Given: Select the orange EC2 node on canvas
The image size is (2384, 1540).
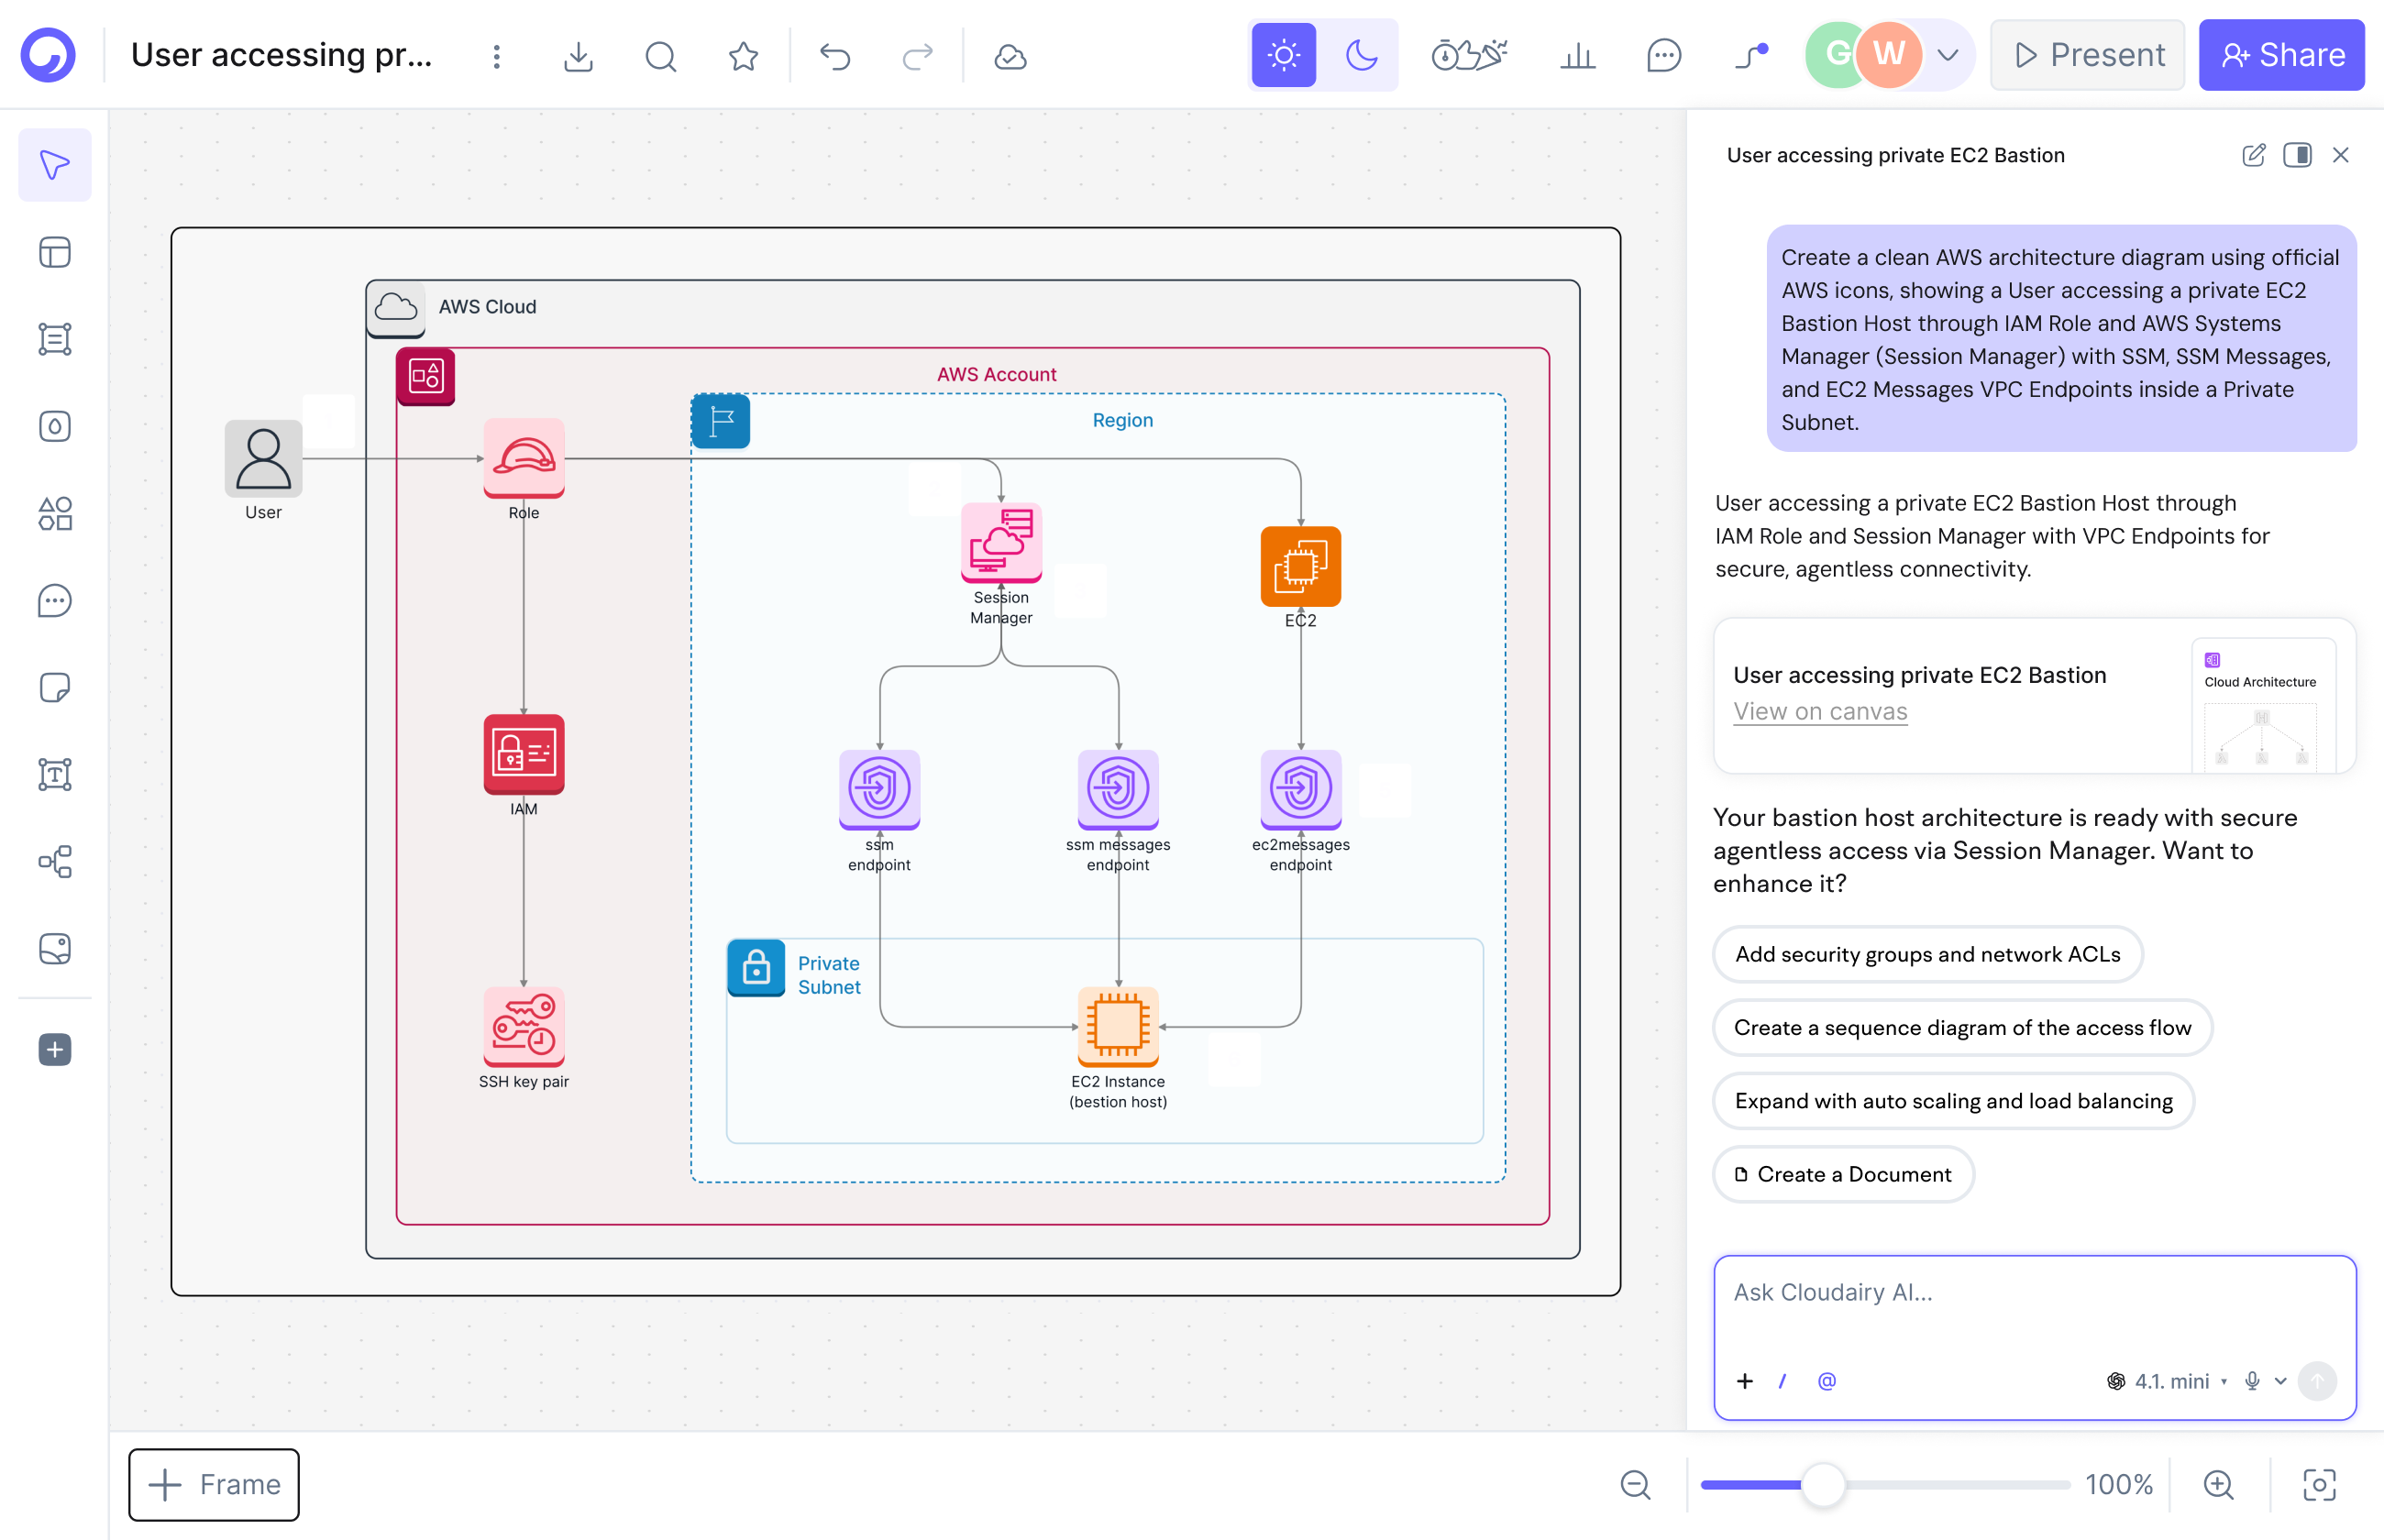Looking at the screenshot, I should coord(1300,566).
